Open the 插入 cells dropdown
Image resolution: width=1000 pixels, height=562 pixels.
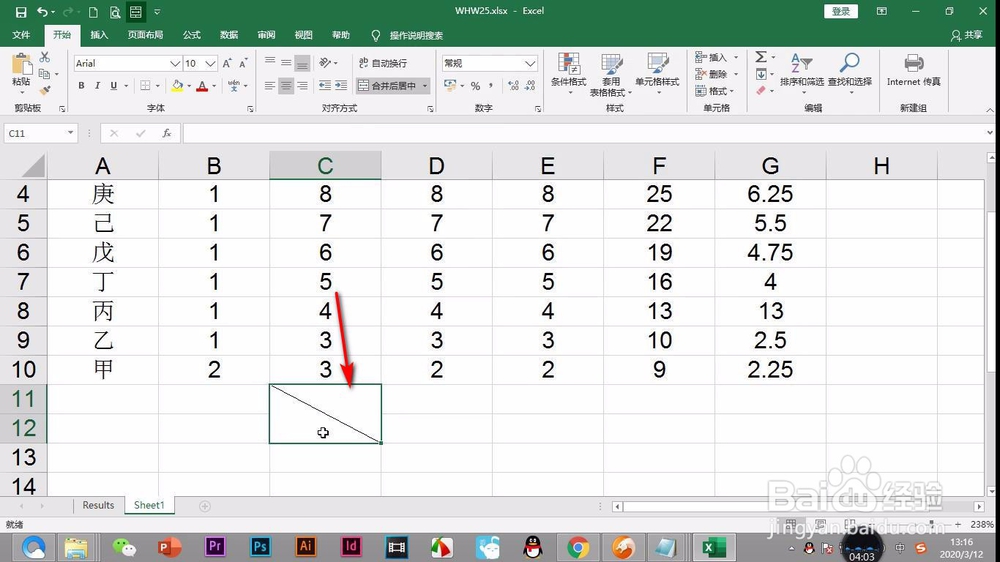pyautogui.click(x=737, y=57)
